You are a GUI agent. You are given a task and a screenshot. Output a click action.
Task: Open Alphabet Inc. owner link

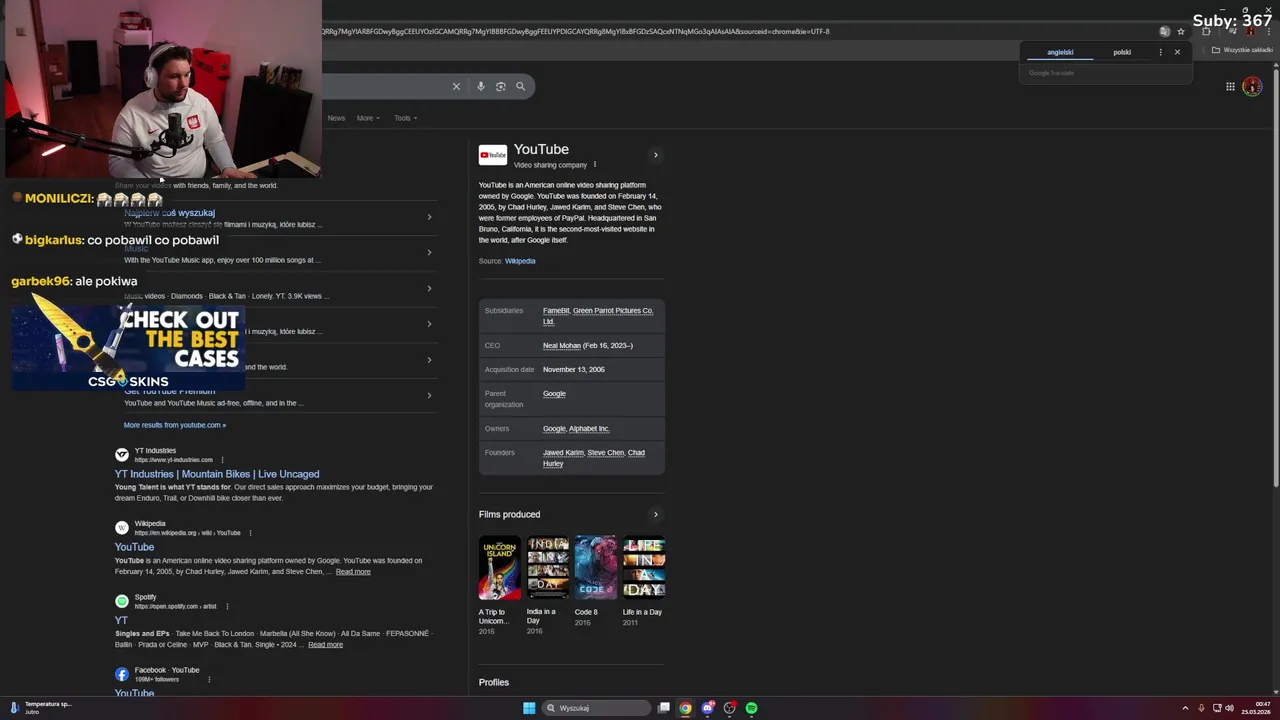[x=590, y=428]
